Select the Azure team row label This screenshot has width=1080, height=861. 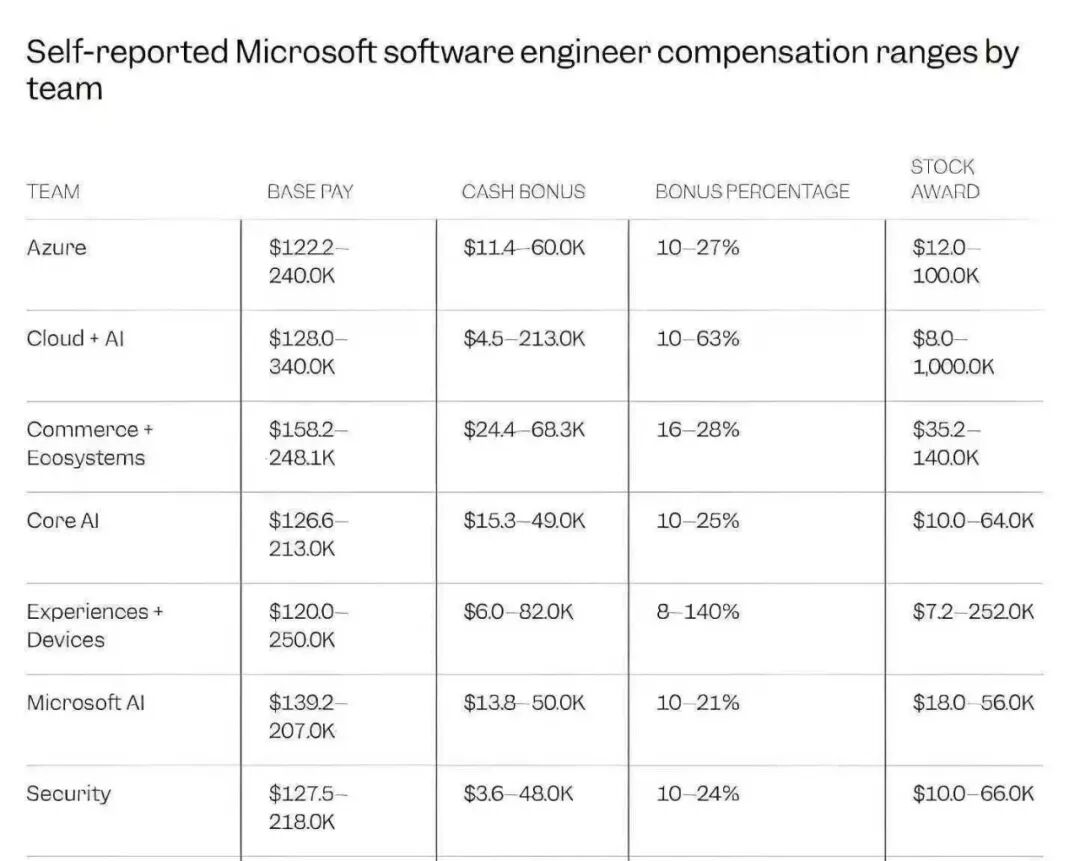[x=57, y=247]
